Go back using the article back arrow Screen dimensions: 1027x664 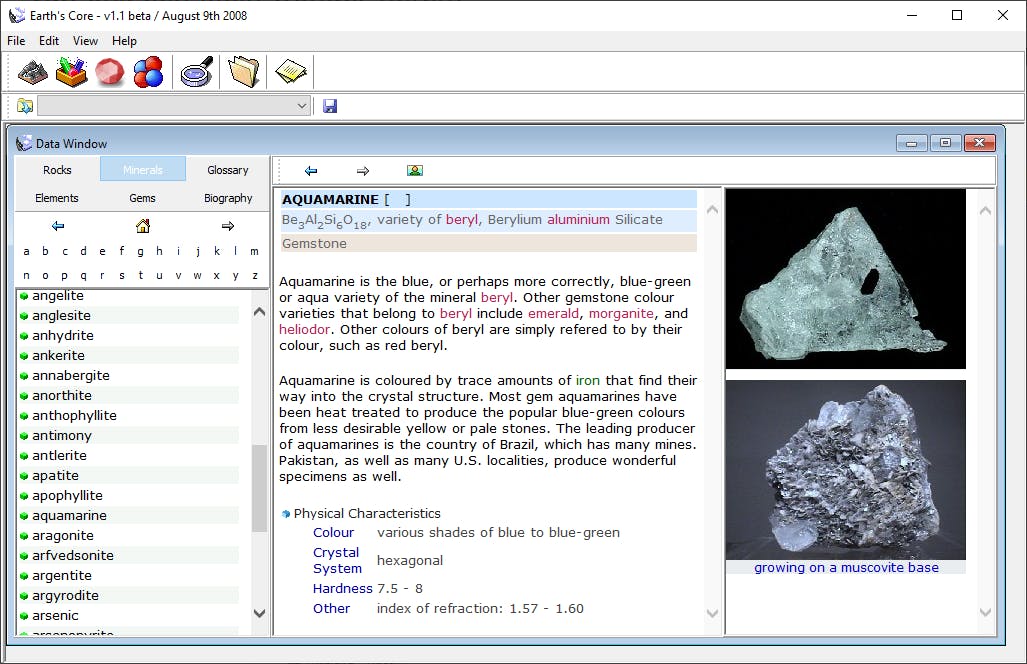[311, 171]
